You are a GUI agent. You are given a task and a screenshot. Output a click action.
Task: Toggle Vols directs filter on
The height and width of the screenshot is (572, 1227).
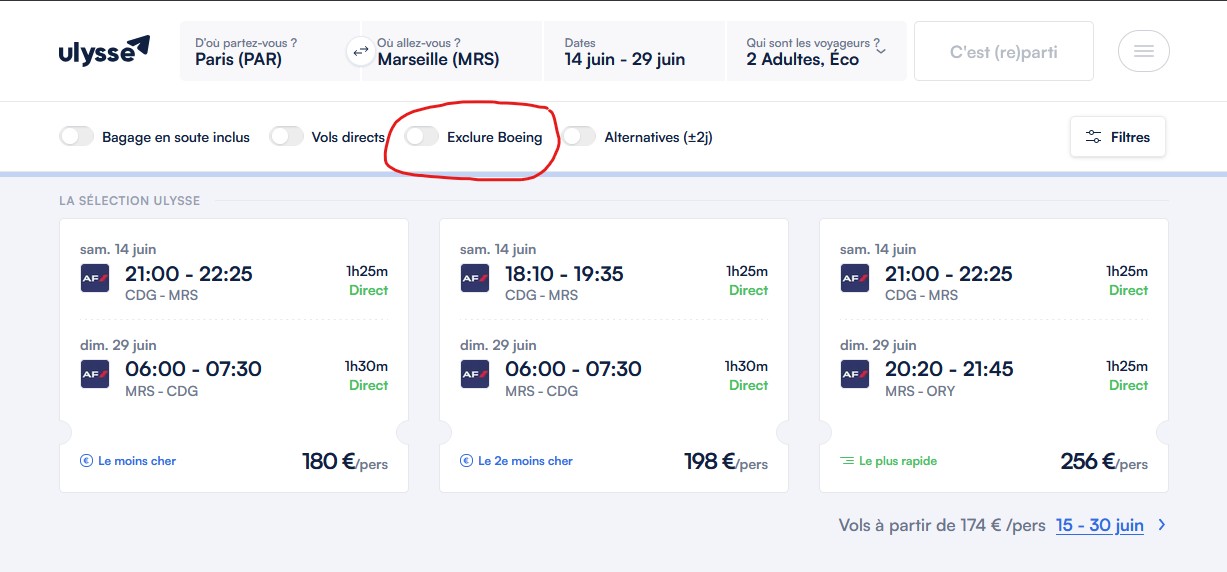[287, 137]
